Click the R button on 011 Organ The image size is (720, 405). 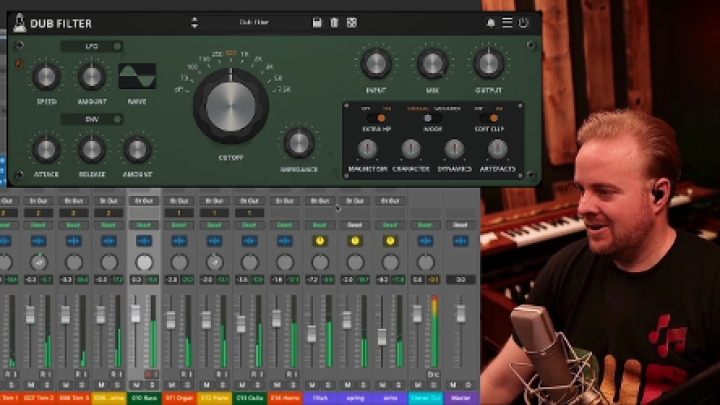(184, 374)
